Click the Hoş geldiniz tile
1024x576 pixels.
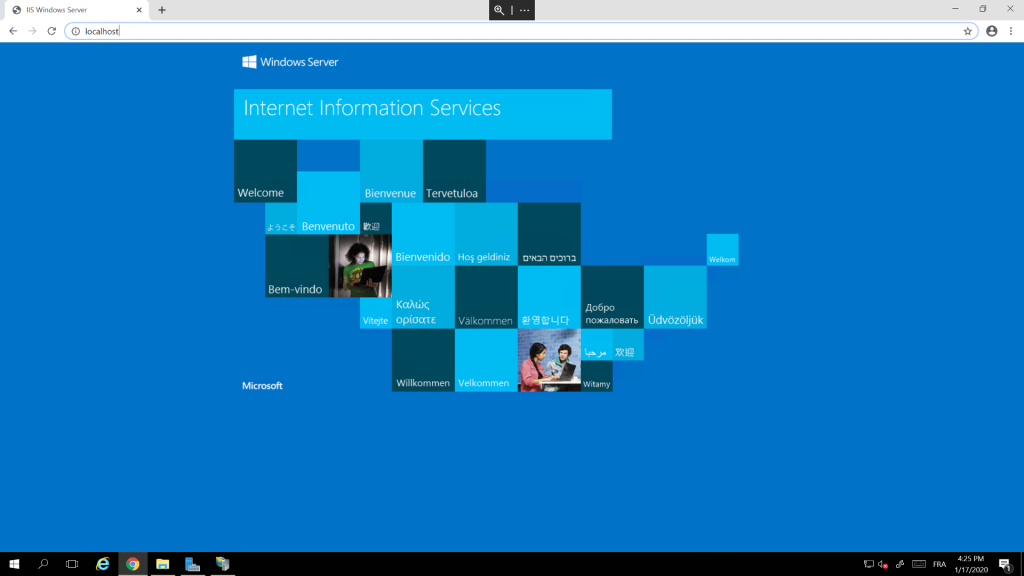point(486,234)
